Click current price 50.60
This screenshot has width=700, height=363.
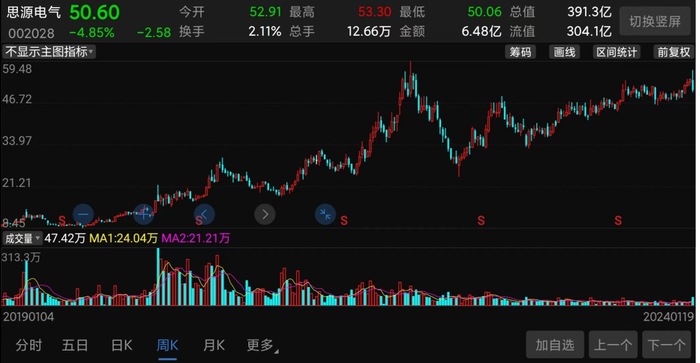[95, 13]
